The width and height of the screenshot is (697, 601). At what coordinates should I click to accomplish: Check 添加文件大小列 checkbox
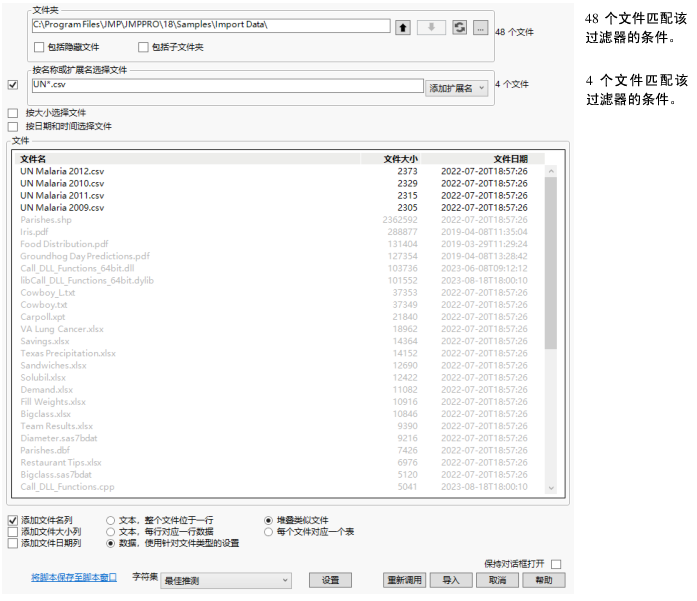pyautogui.click(x=13, y=532)
